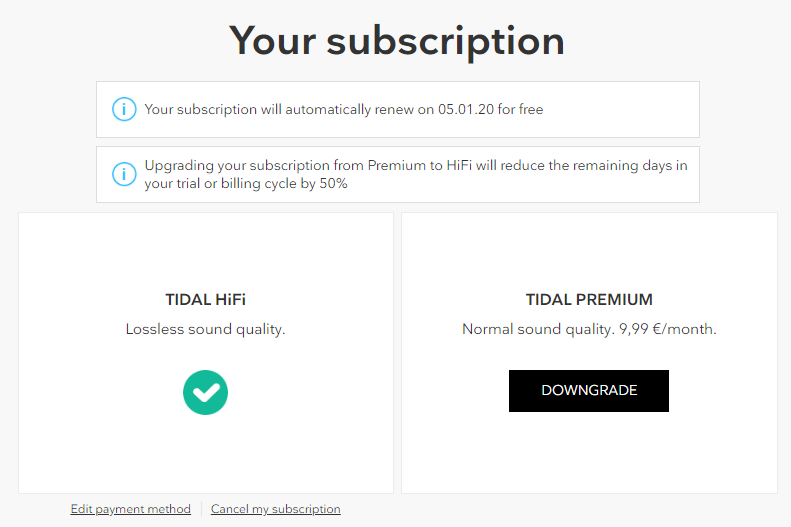Click the green checkmark on TIDAL HiFi
The height and width of the screenshot is (527, 791).
click(205, 392)
